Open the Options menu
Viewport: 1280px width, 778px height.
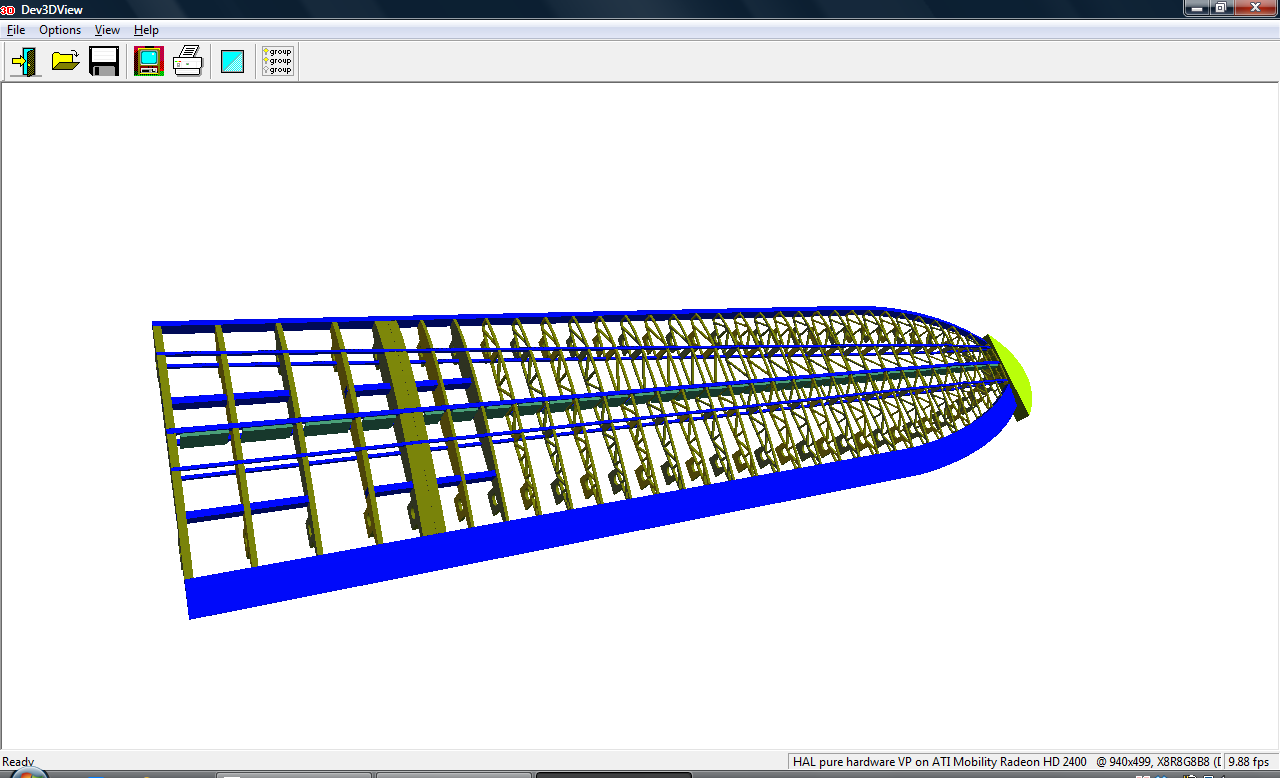[60, 30]
